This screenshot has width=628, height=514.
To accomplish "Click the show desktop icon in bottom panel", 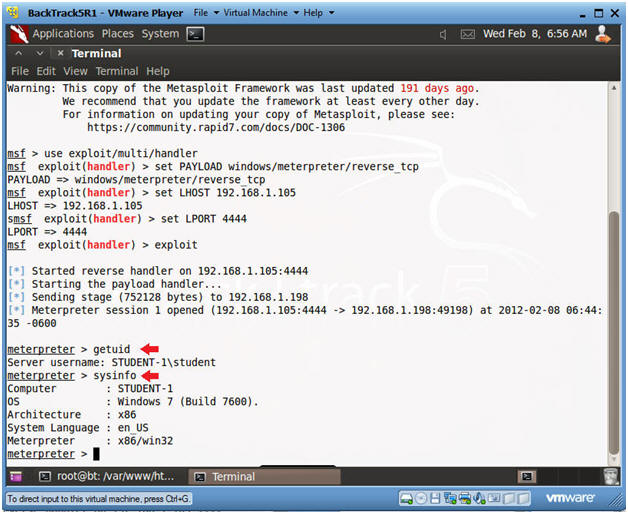I will point(16,476).
